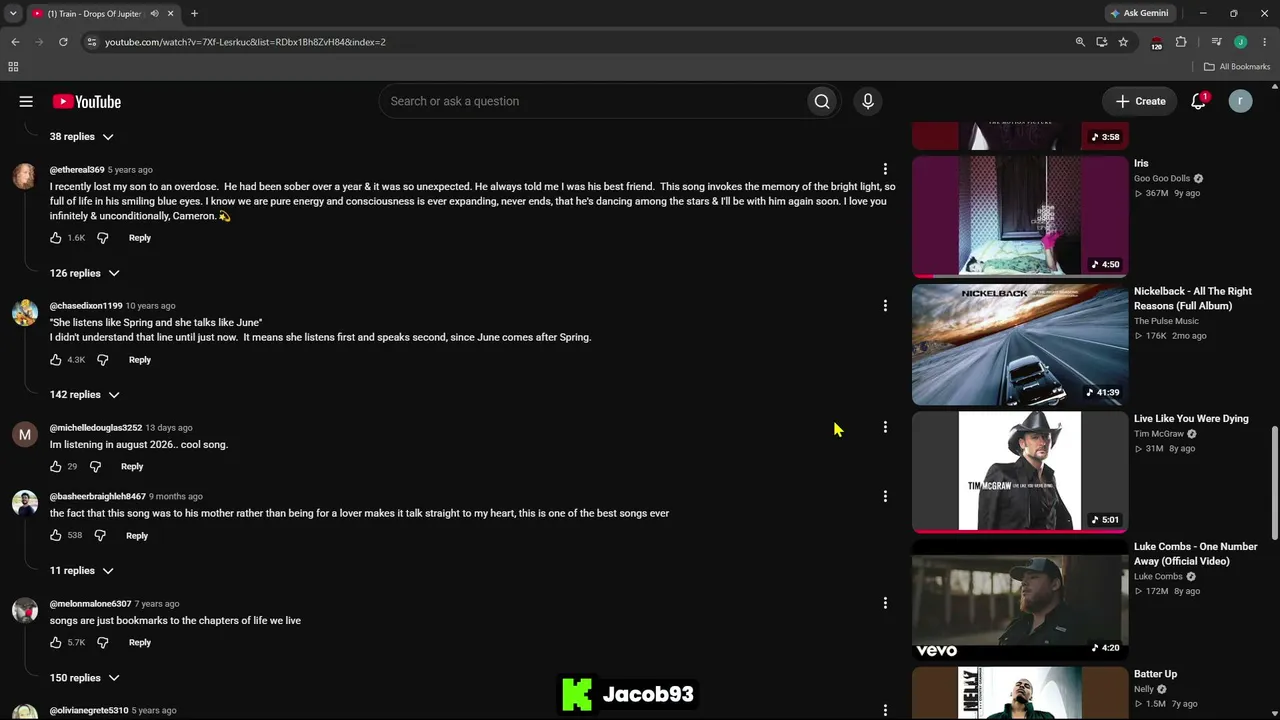Like @basheerbraighleh8467's comment
The image size is (1280, 720).
(56, 535)
